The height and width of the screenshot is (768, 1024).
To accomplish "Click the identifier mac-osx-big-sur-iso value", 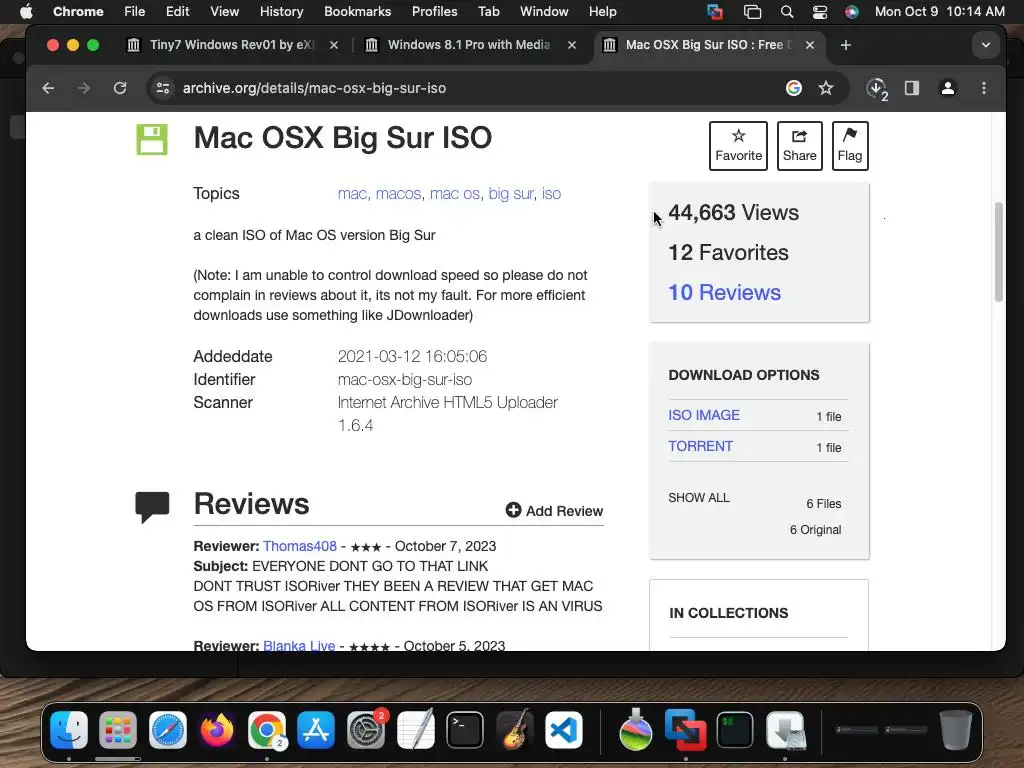I will [405, 379].
